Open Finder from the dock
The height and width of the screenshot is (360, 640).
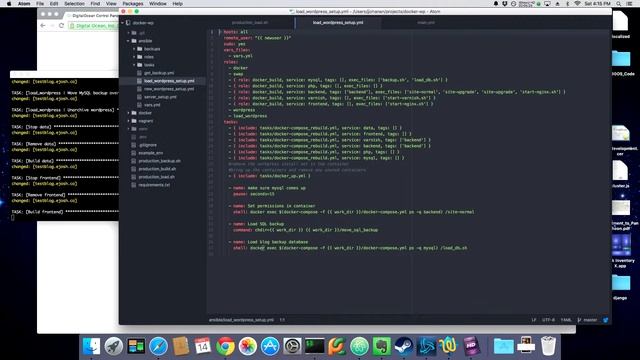91,346
